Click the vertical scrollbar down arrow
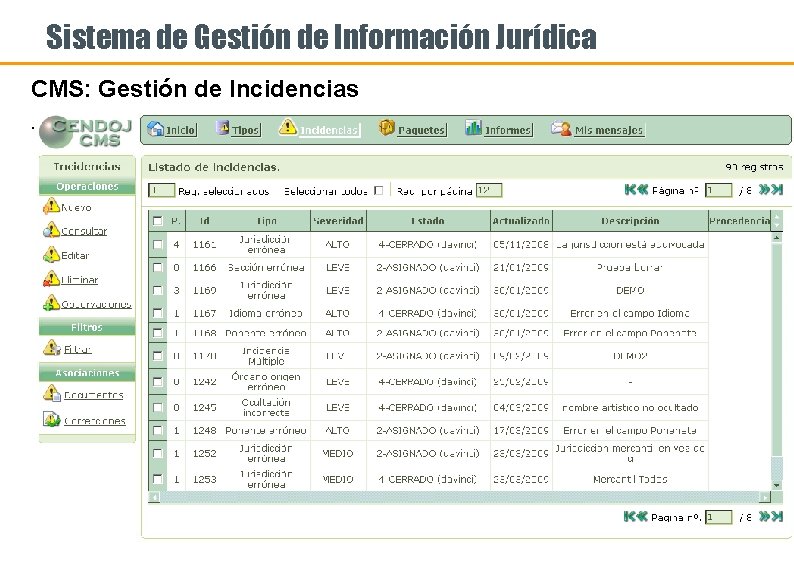Image resolution: width=794 pixels, height=564 pixels. click(776, 485)
